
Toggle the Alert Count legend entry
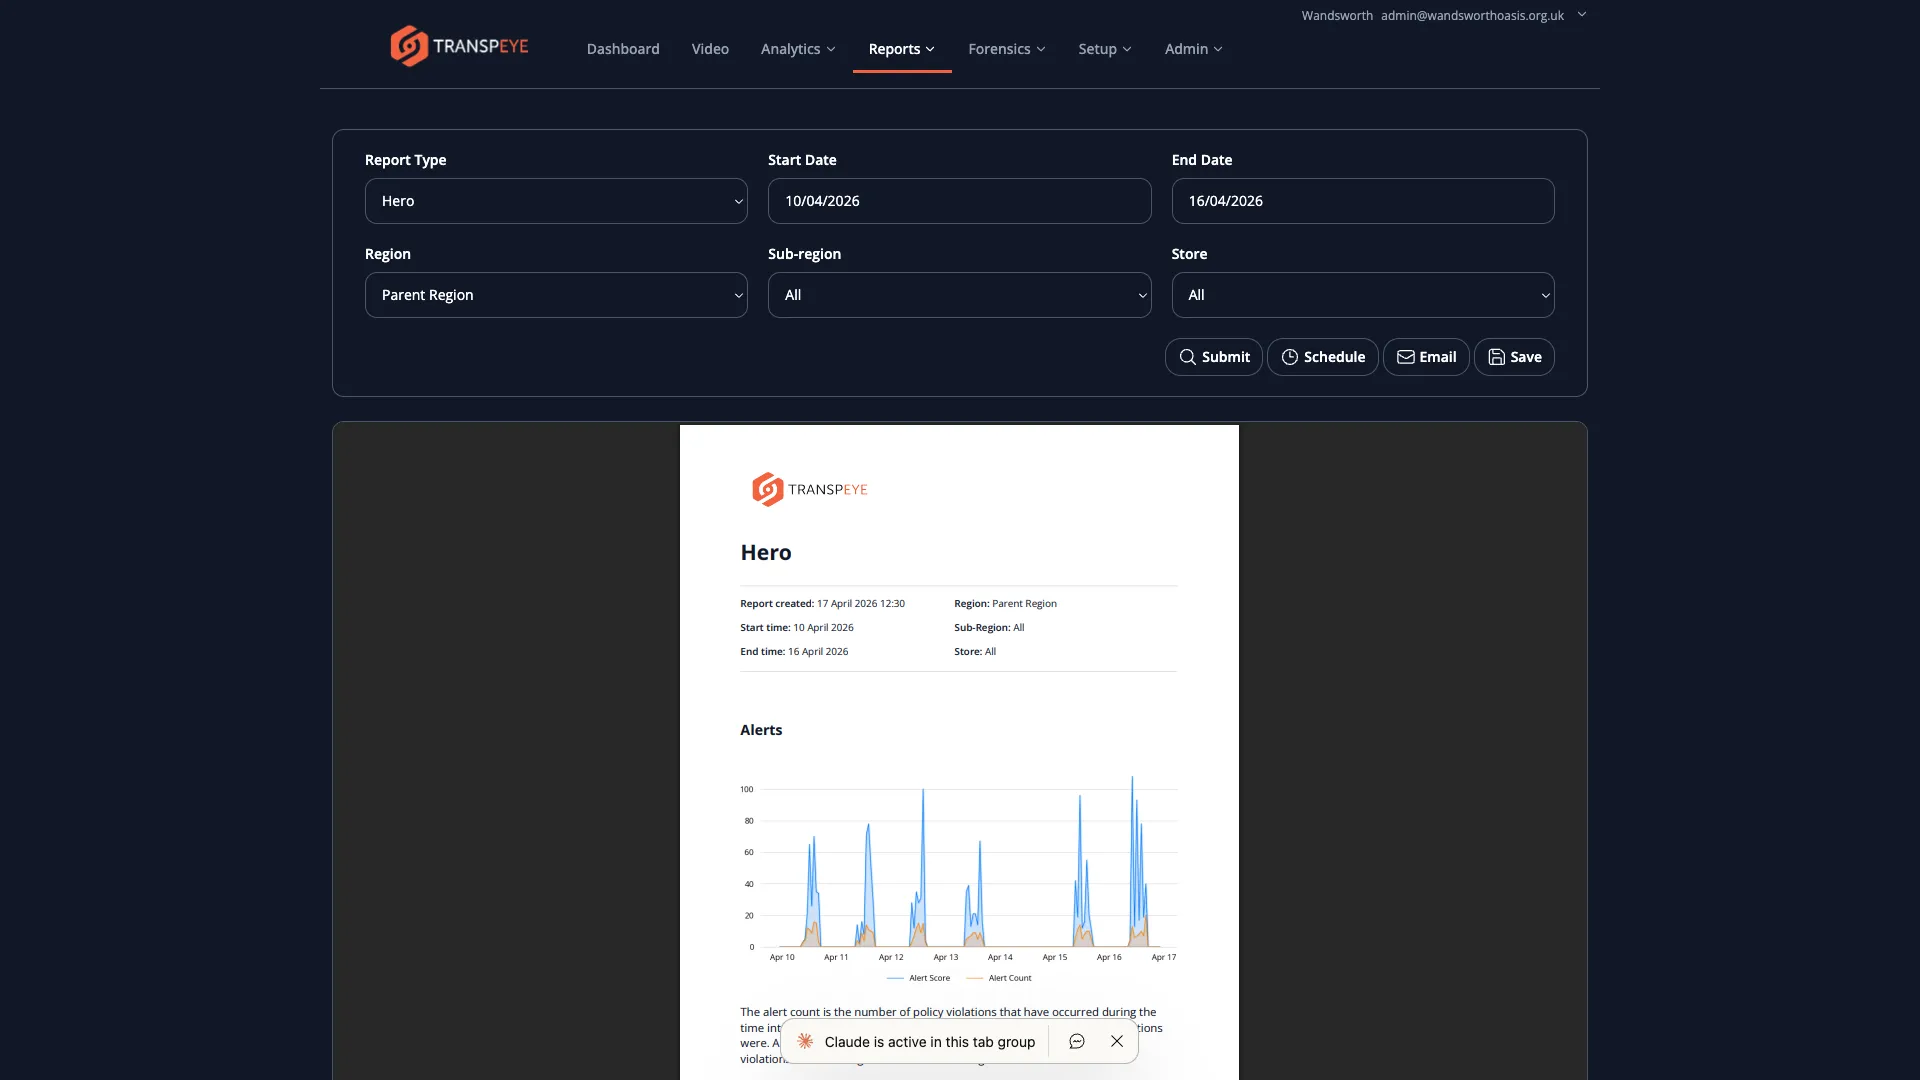click(1000, 978)
